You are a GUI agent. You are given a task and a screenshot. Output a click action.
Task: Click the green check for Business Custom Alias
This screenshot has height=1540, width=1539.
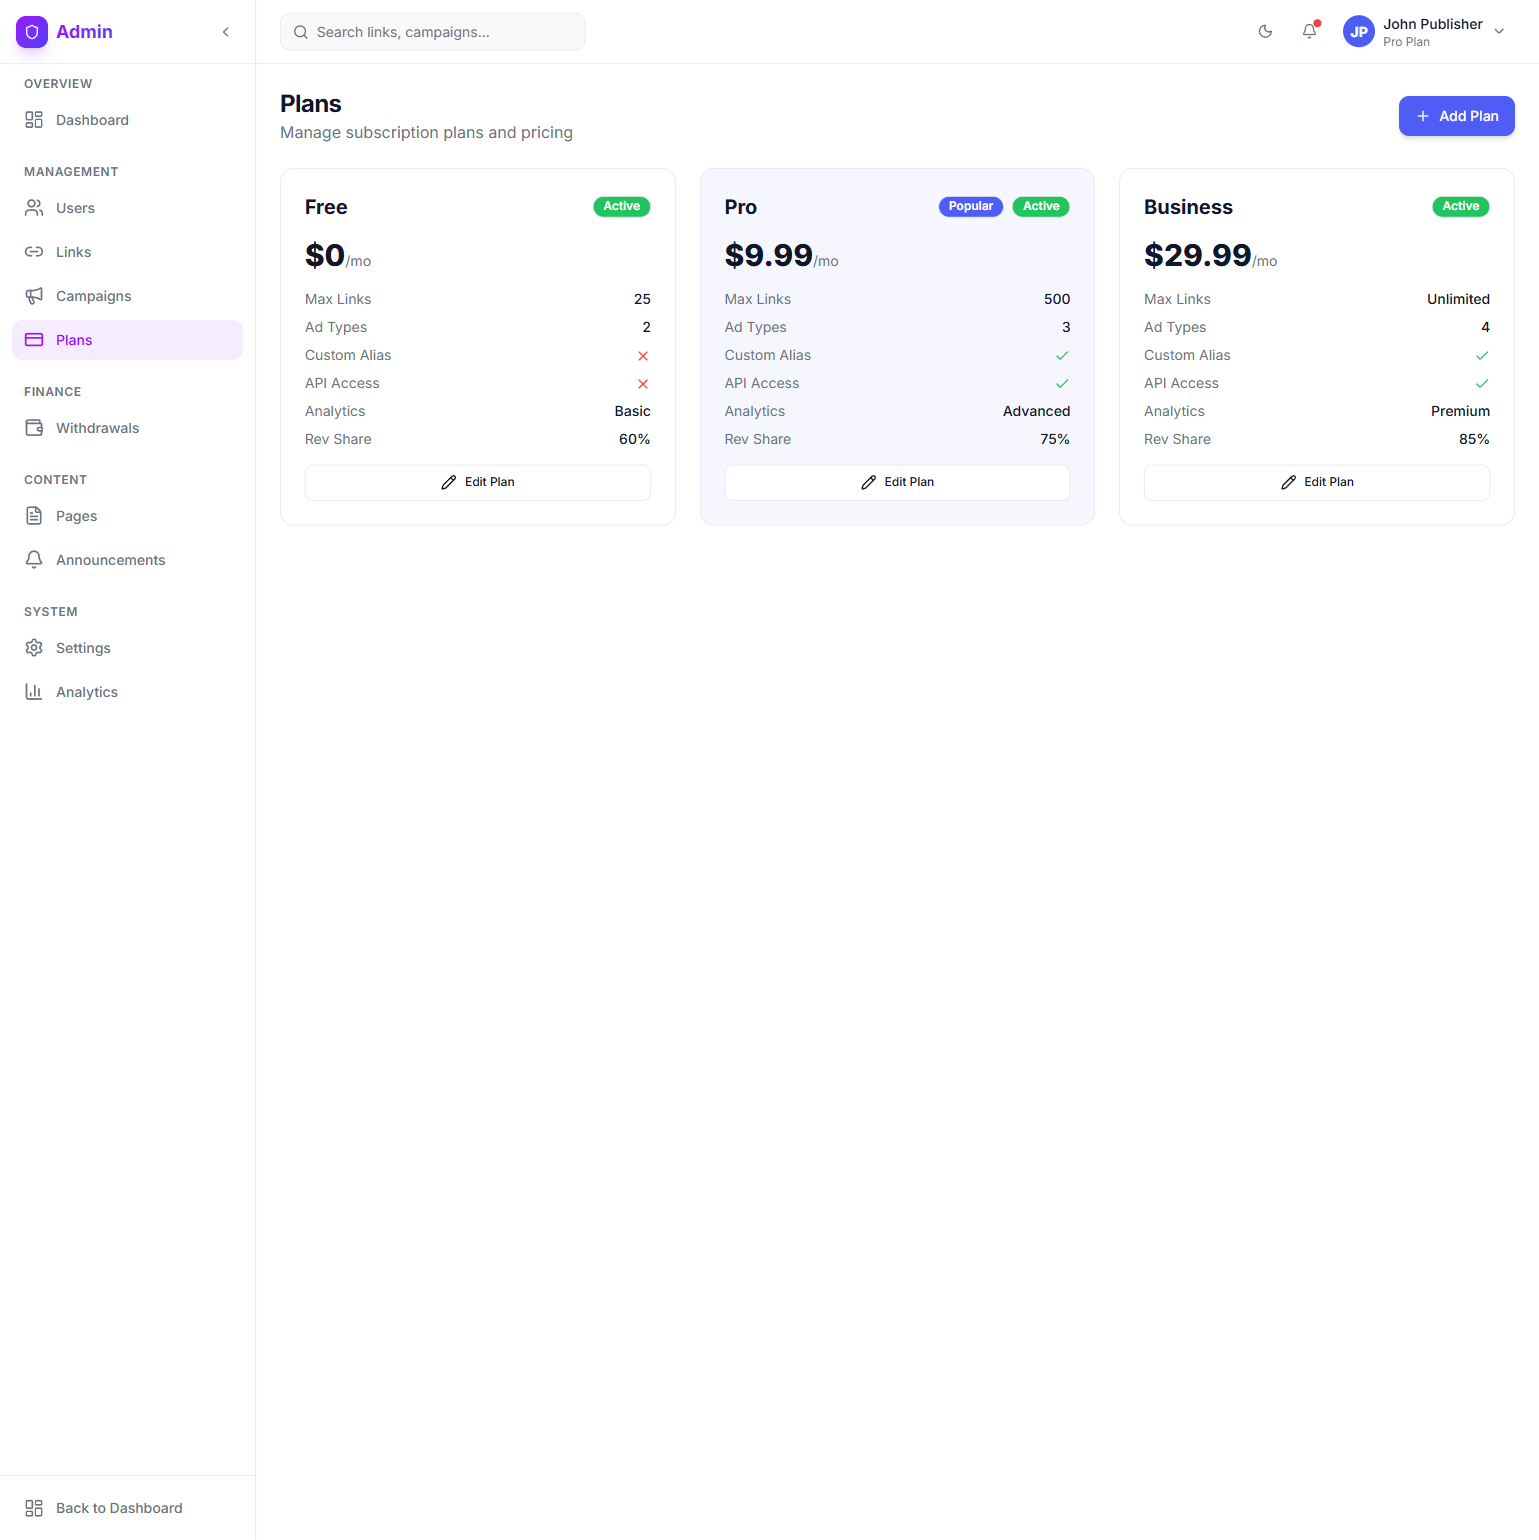click(1482, 356)
